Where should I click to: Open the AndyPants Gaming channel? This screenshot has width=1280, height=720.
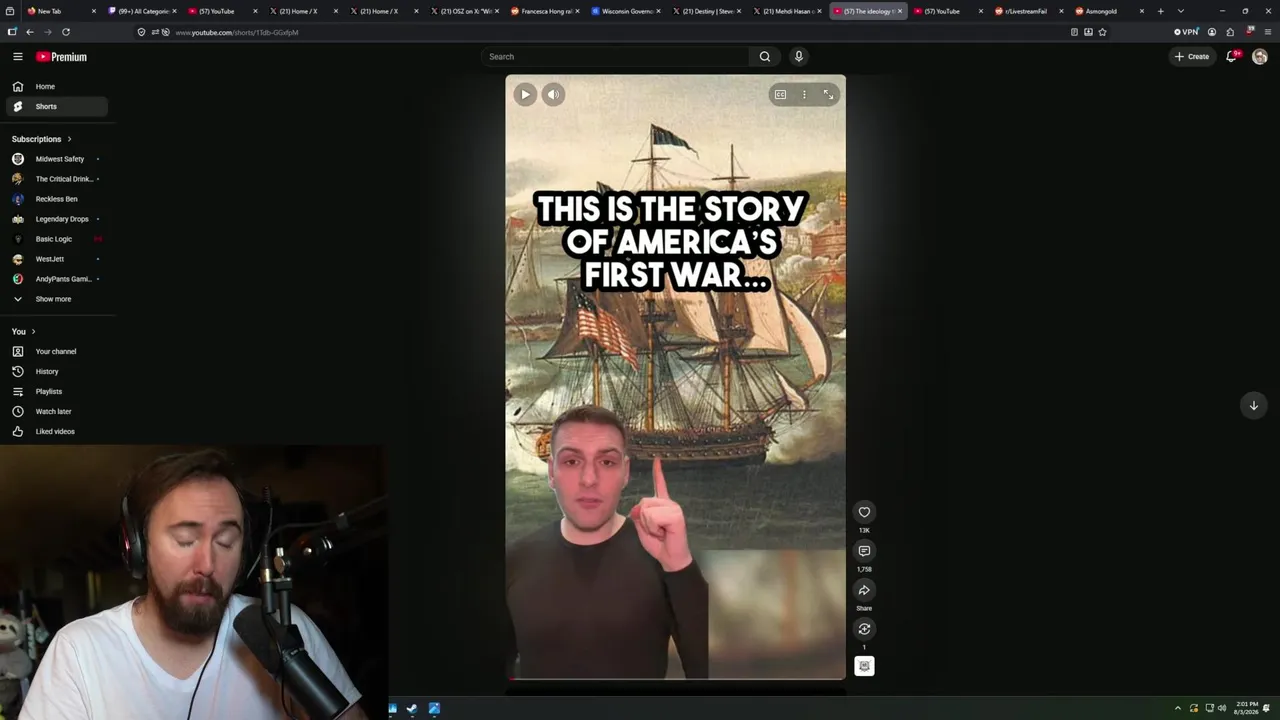click(56, 279)
